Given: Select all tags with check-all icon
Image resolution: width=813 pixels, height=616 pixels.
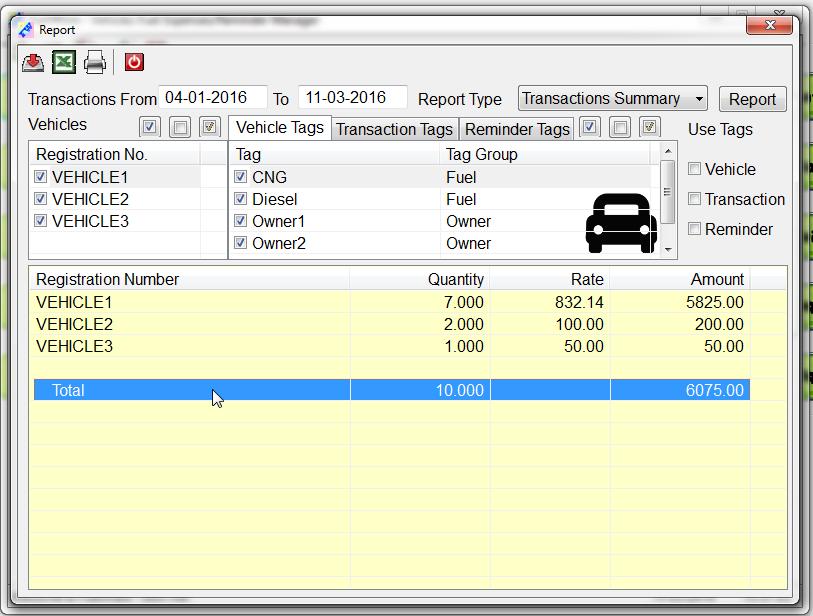Looking at the screenshot, I should pyautogui.click(x=590, y=128).
